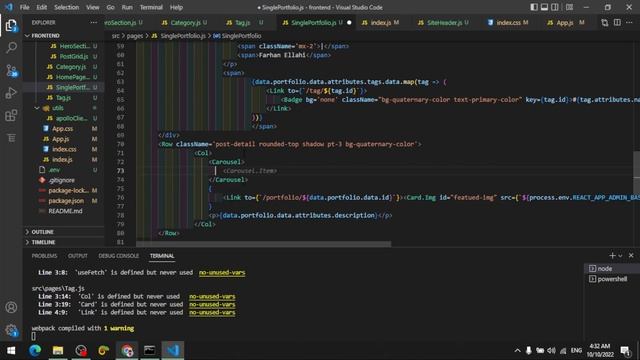
Task: Toggle bottom panel layout icon
Action: [x=544, y=7]
